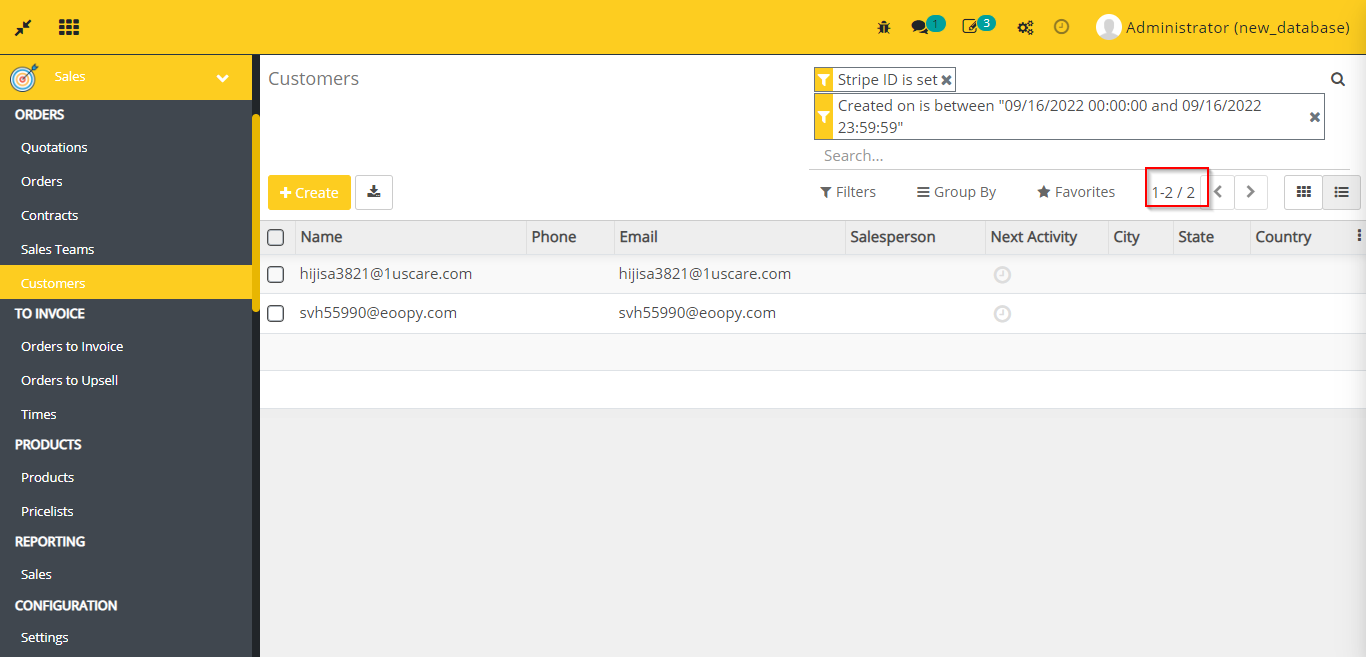
Task: Check the row for svh55990@eoopy.com
Action: (x=275, y=312)
